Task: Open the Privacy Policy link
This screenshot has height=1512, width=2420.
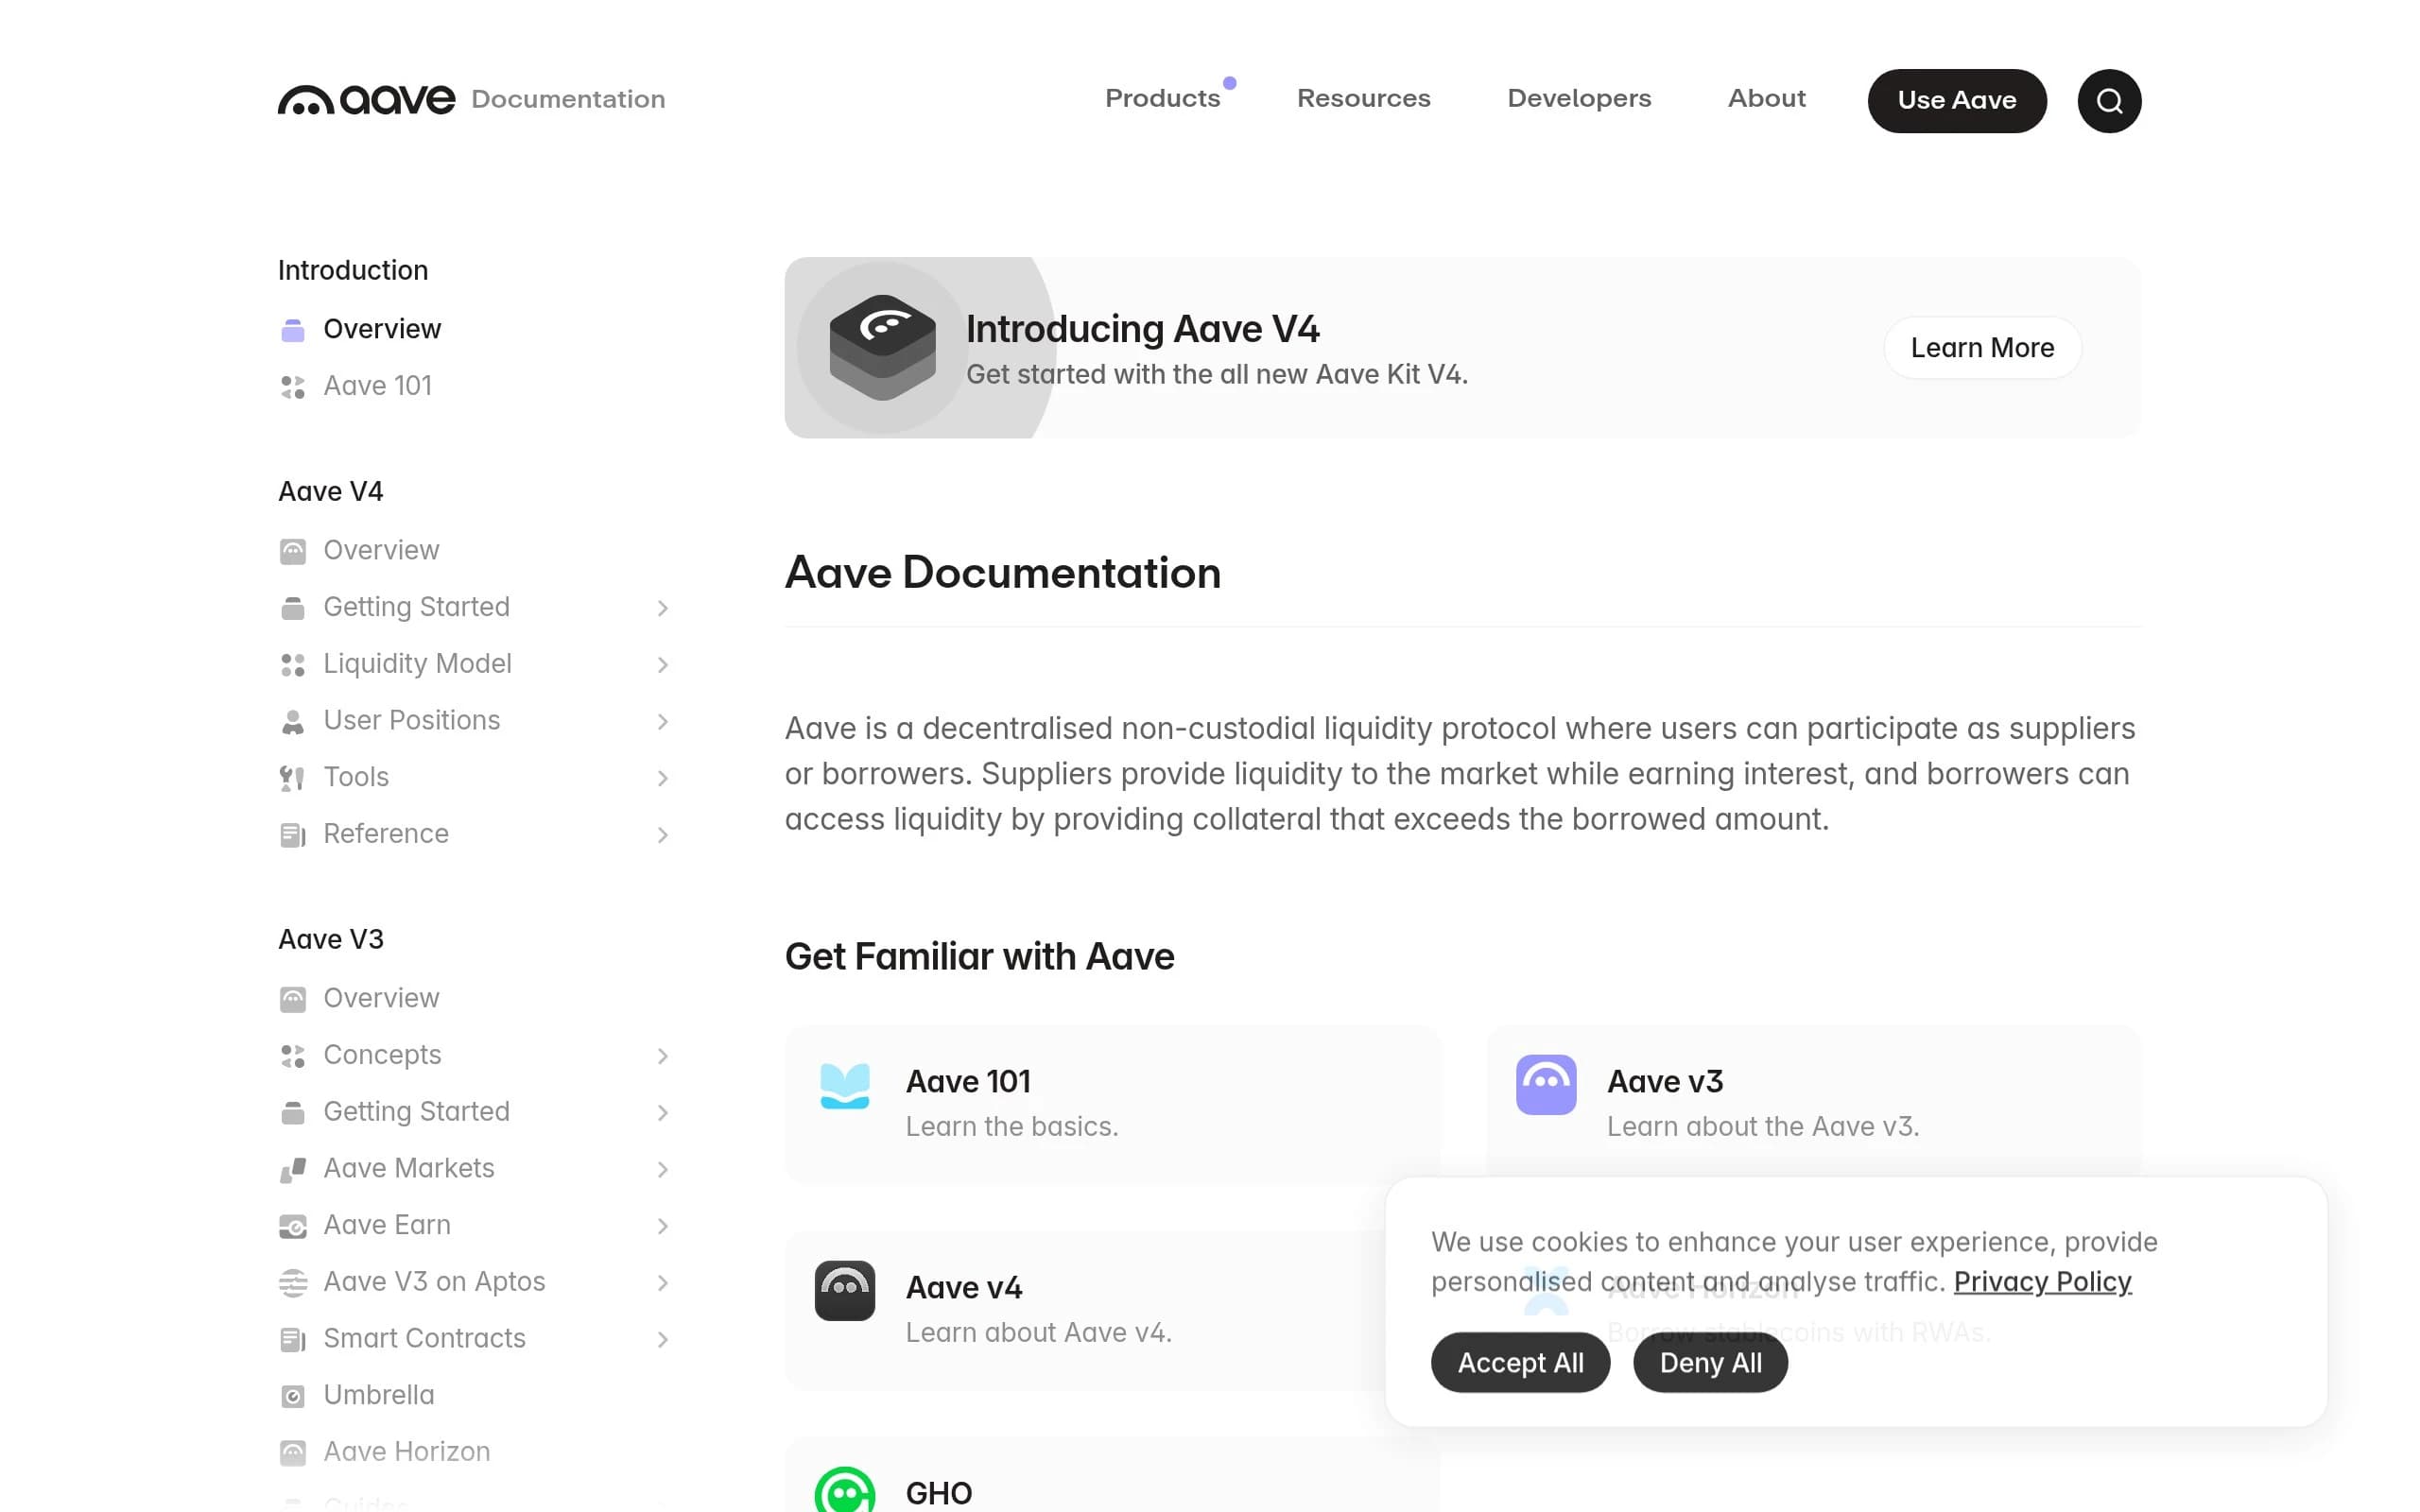Action: click(x=2042, y=1281)
